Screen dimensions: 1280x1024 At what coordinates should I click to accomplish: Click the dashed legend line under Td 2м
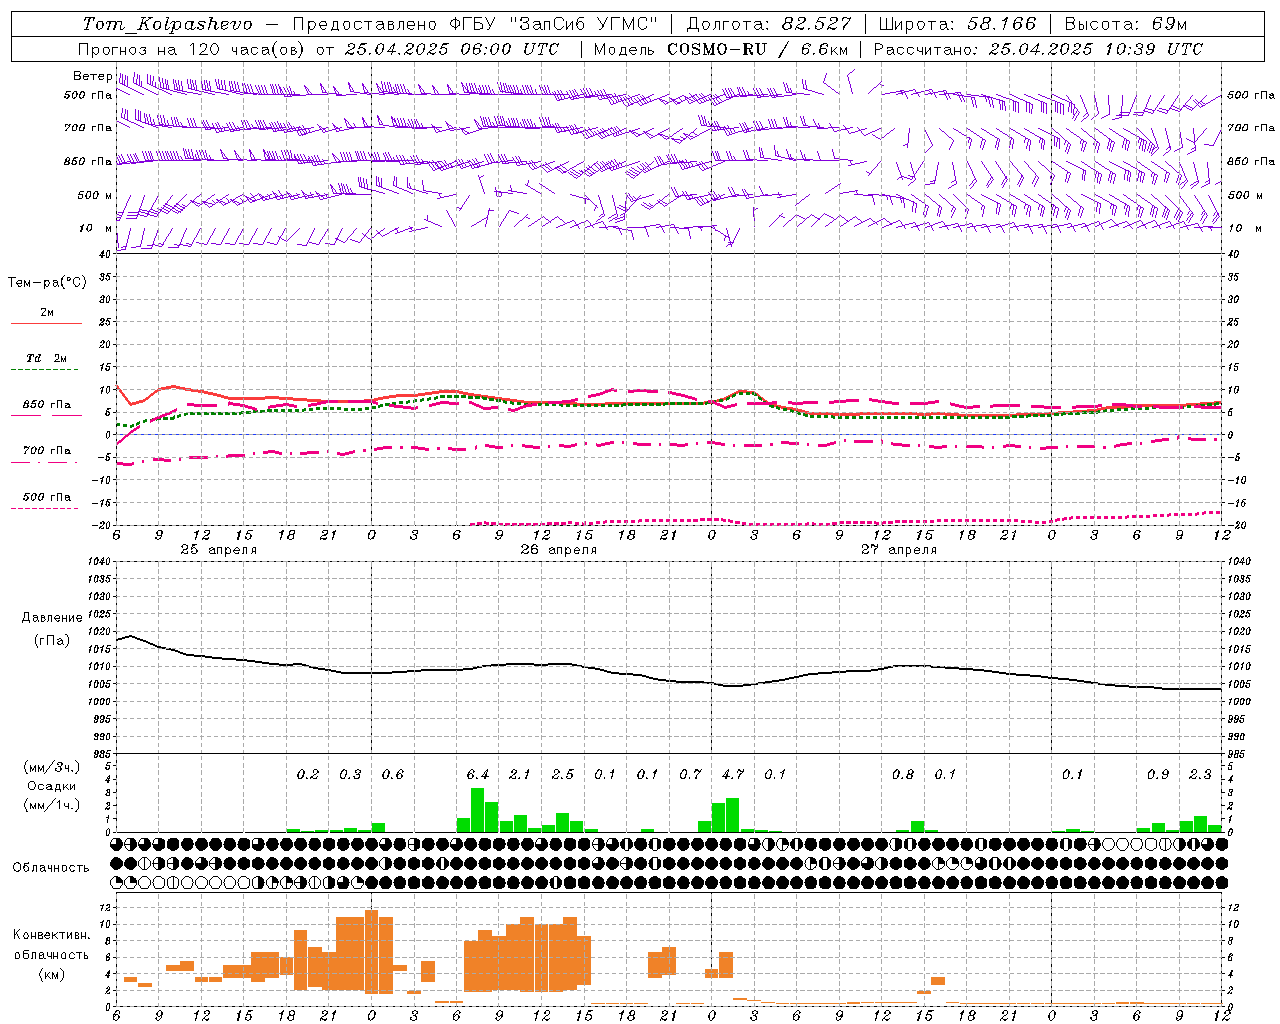point(46,370)
